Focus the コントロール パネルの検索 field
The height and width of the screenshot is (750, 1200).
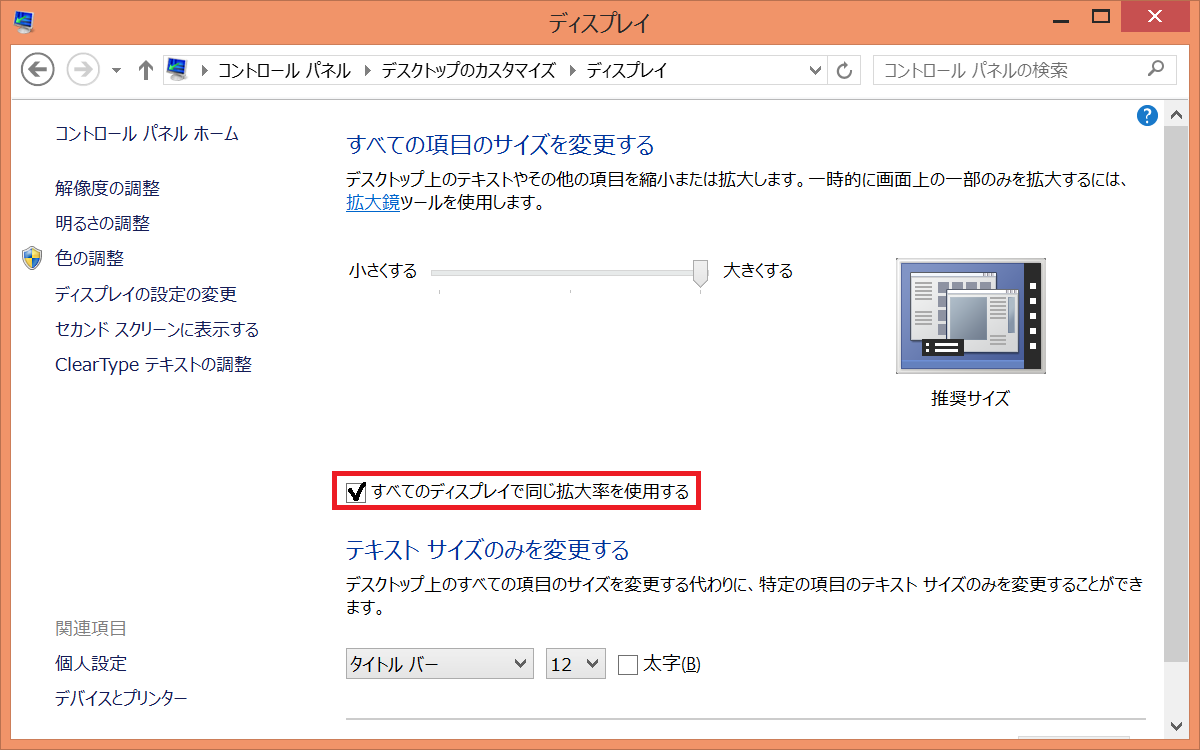pyautogui.click(x=1024, y=70)
